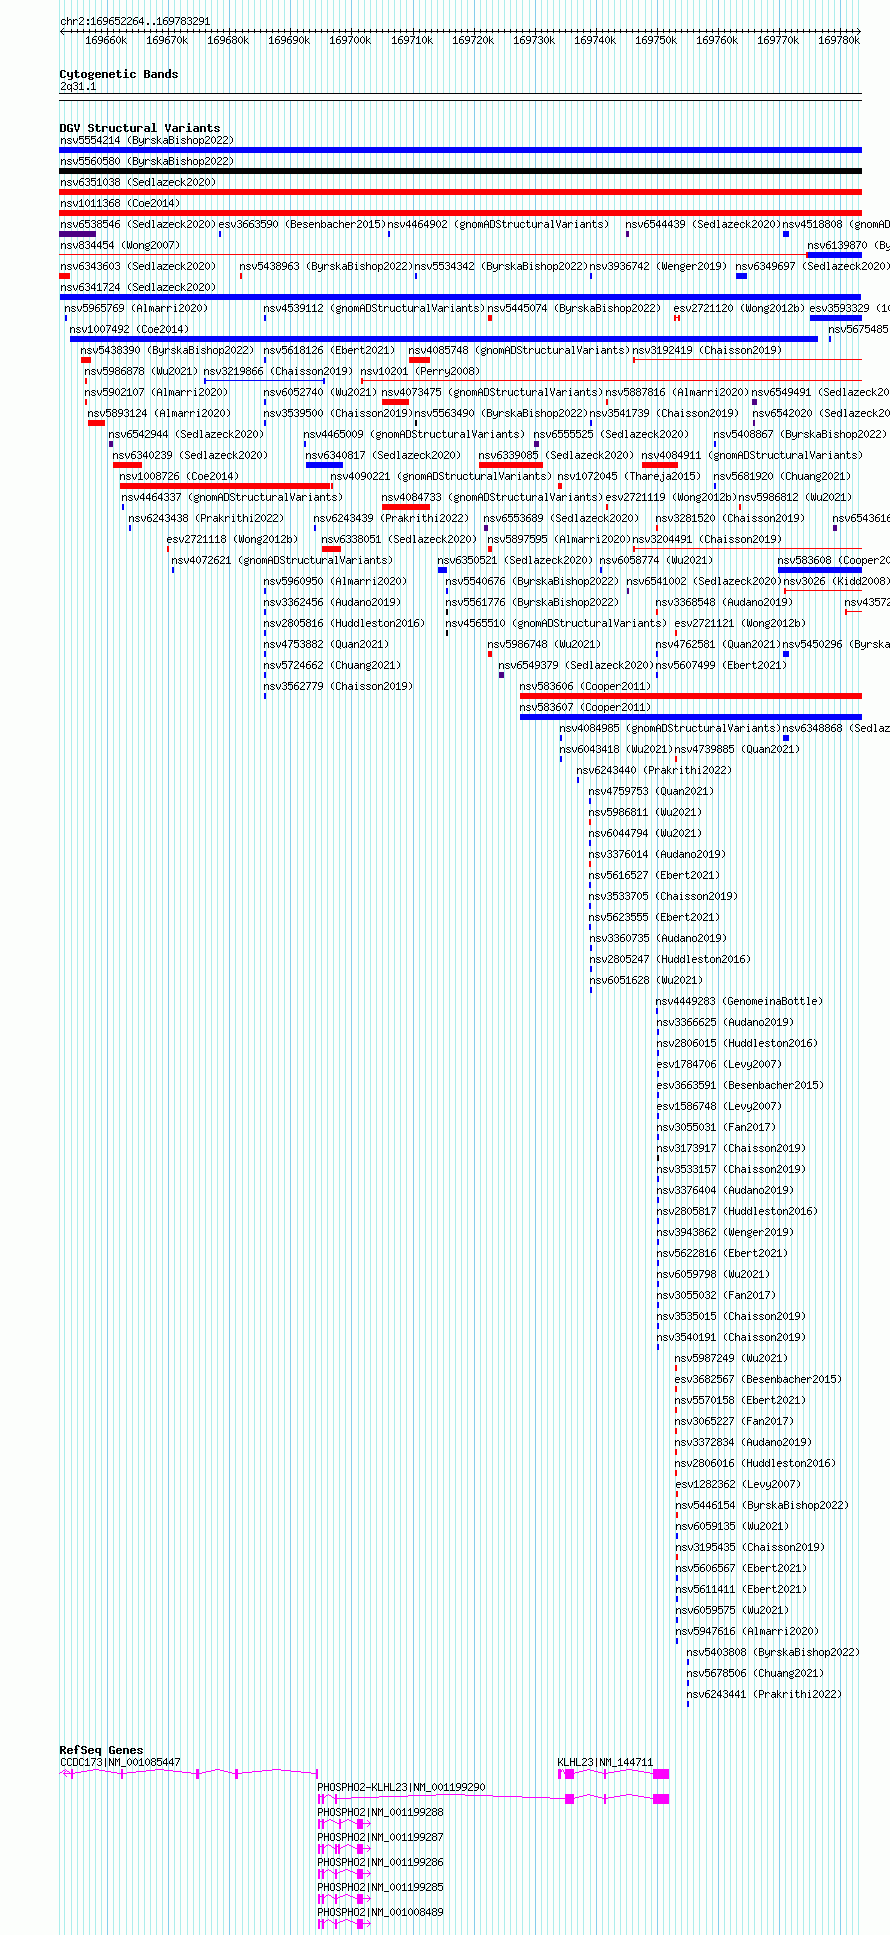Viewport: 890px width, 1935px height.
Task: Open variant nsv3943862 (Wenger2019) label
Action: point(725,1232)
